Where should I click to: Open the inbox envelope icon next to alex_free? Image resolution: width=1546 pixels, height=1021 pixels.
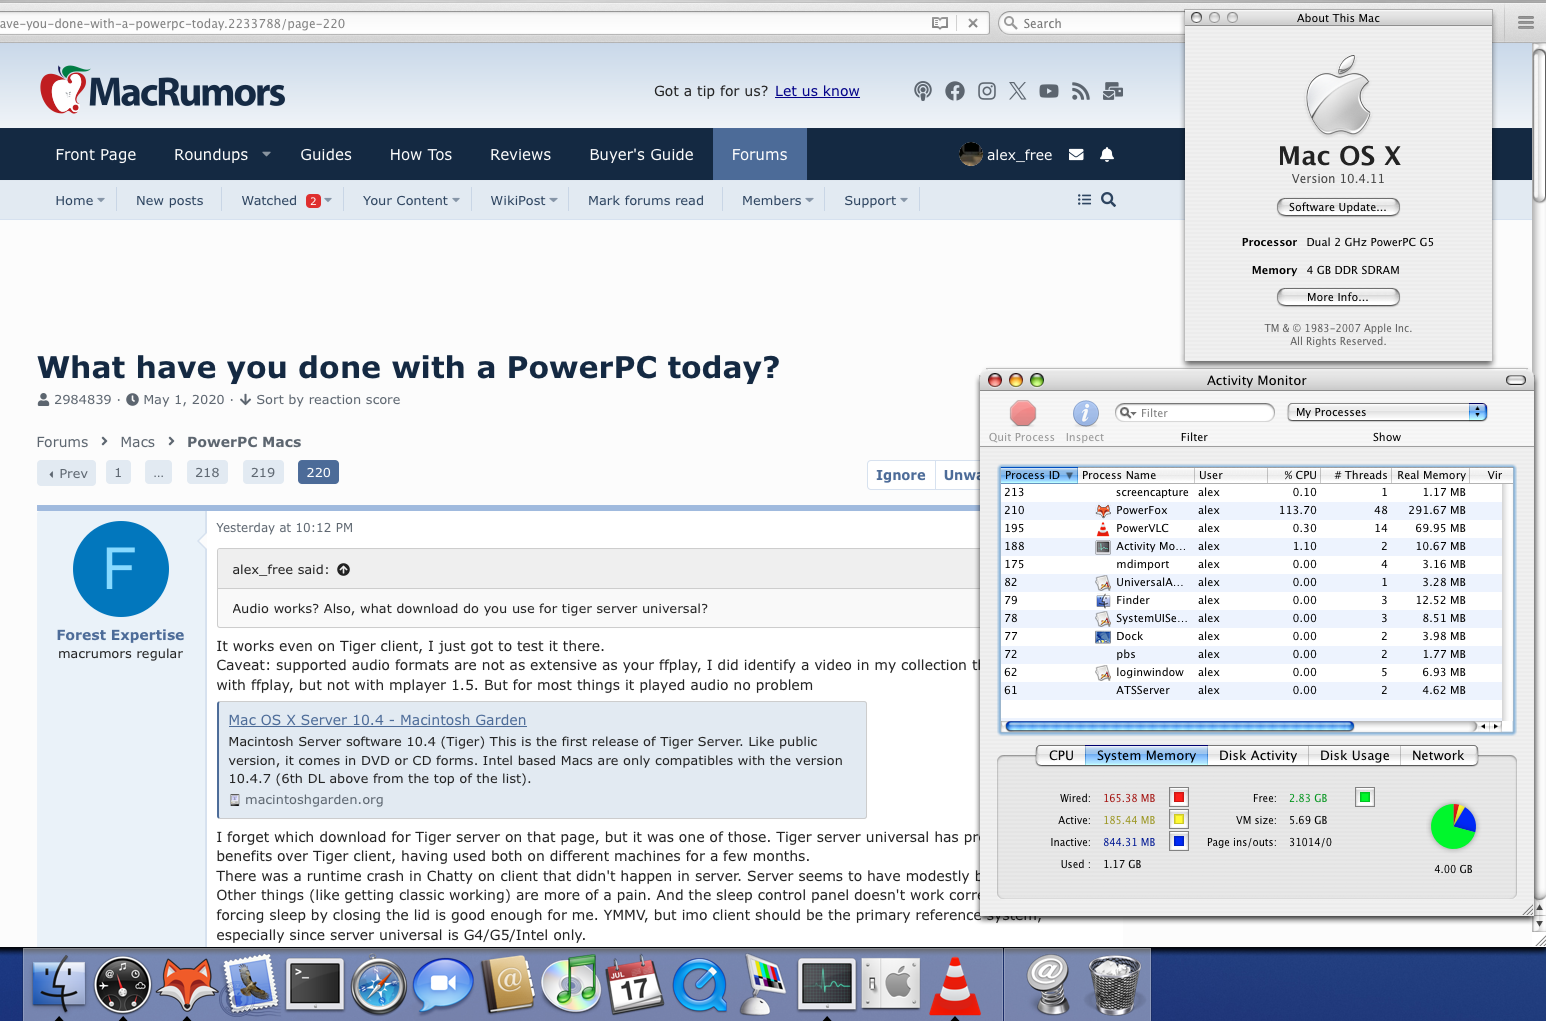1076,154
